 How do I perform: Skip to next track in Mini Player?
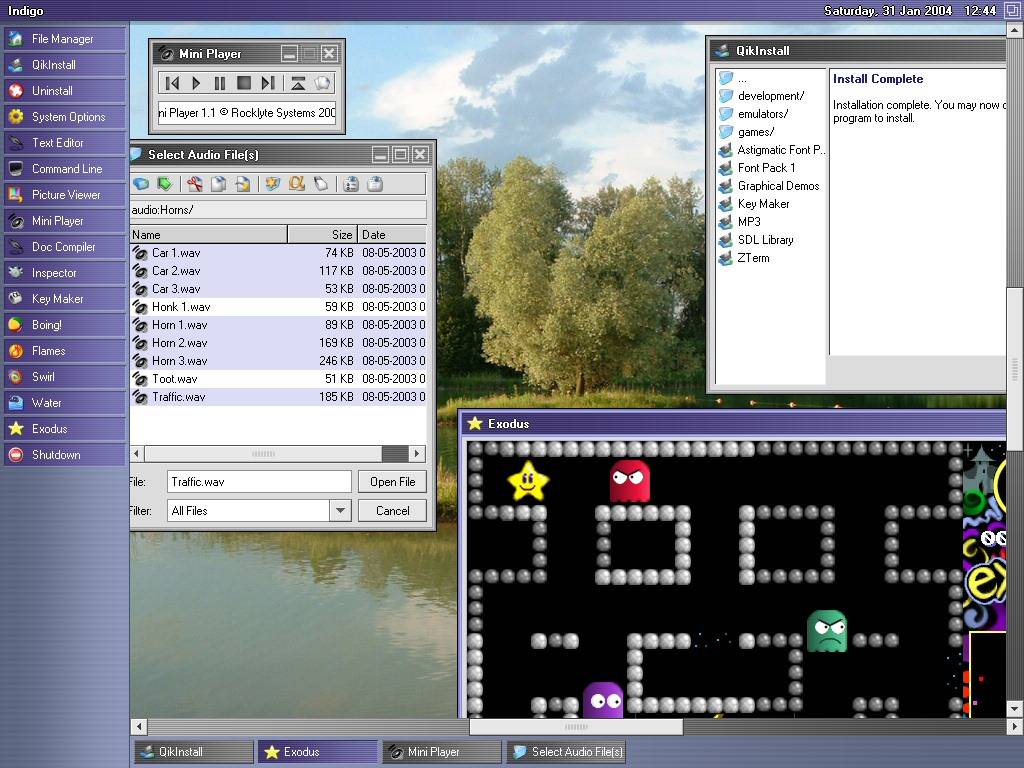pos(268,83)
